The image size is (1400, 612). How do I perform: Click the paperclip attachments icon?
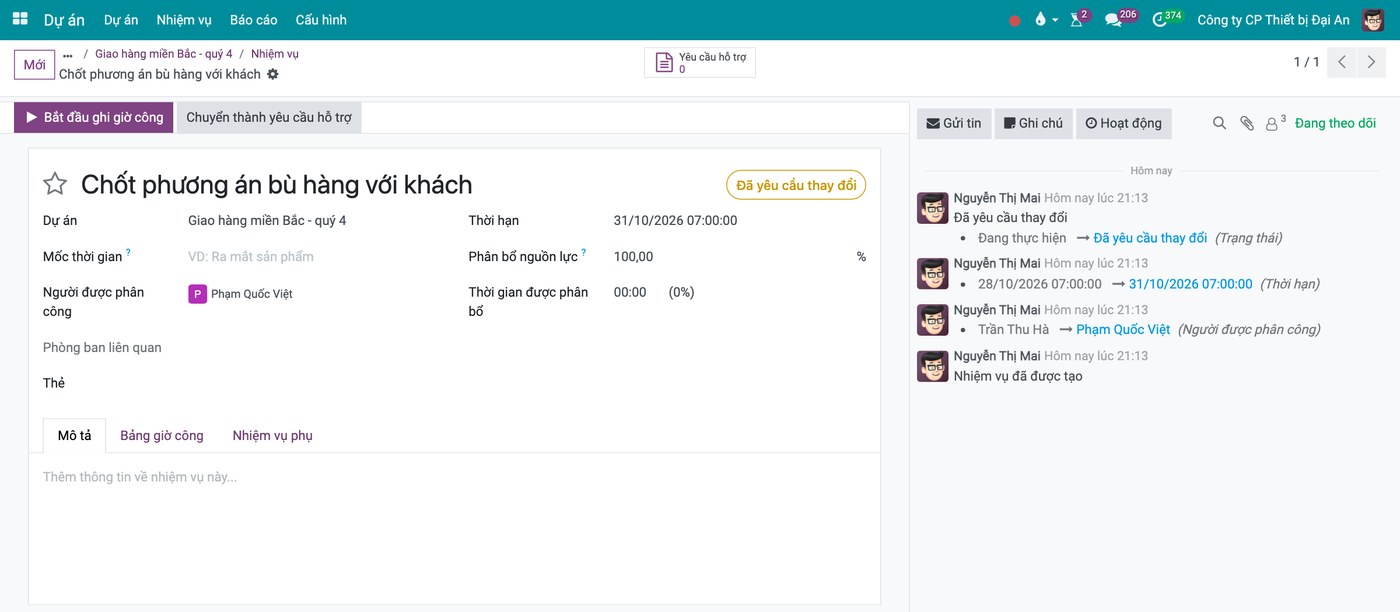[1247, 123]
